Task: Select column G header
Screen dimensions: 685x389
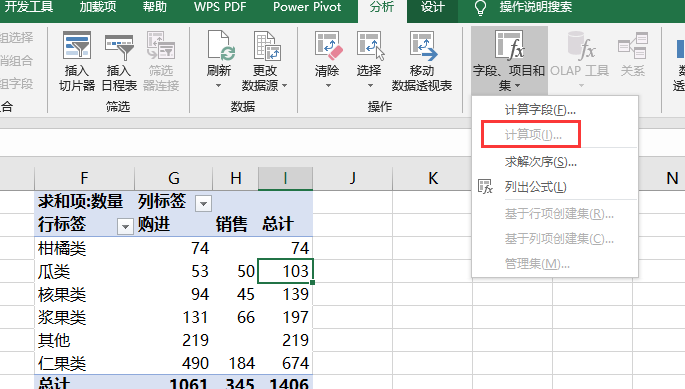Action: click(x=173, y=178)
